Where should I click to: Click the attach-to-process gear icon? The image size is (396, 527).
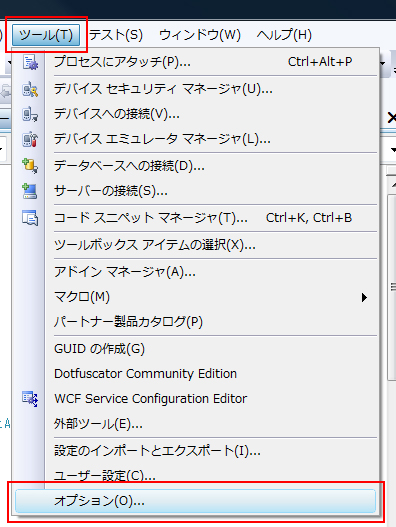click(x=30, y=63)
